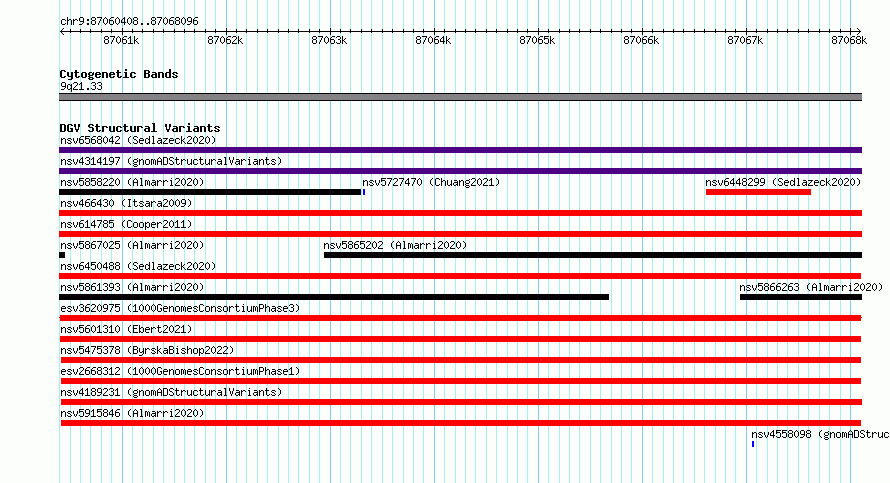Click the 87063k ruler tick label
Viewport: 890px width, 483px height.
(329, 41)
